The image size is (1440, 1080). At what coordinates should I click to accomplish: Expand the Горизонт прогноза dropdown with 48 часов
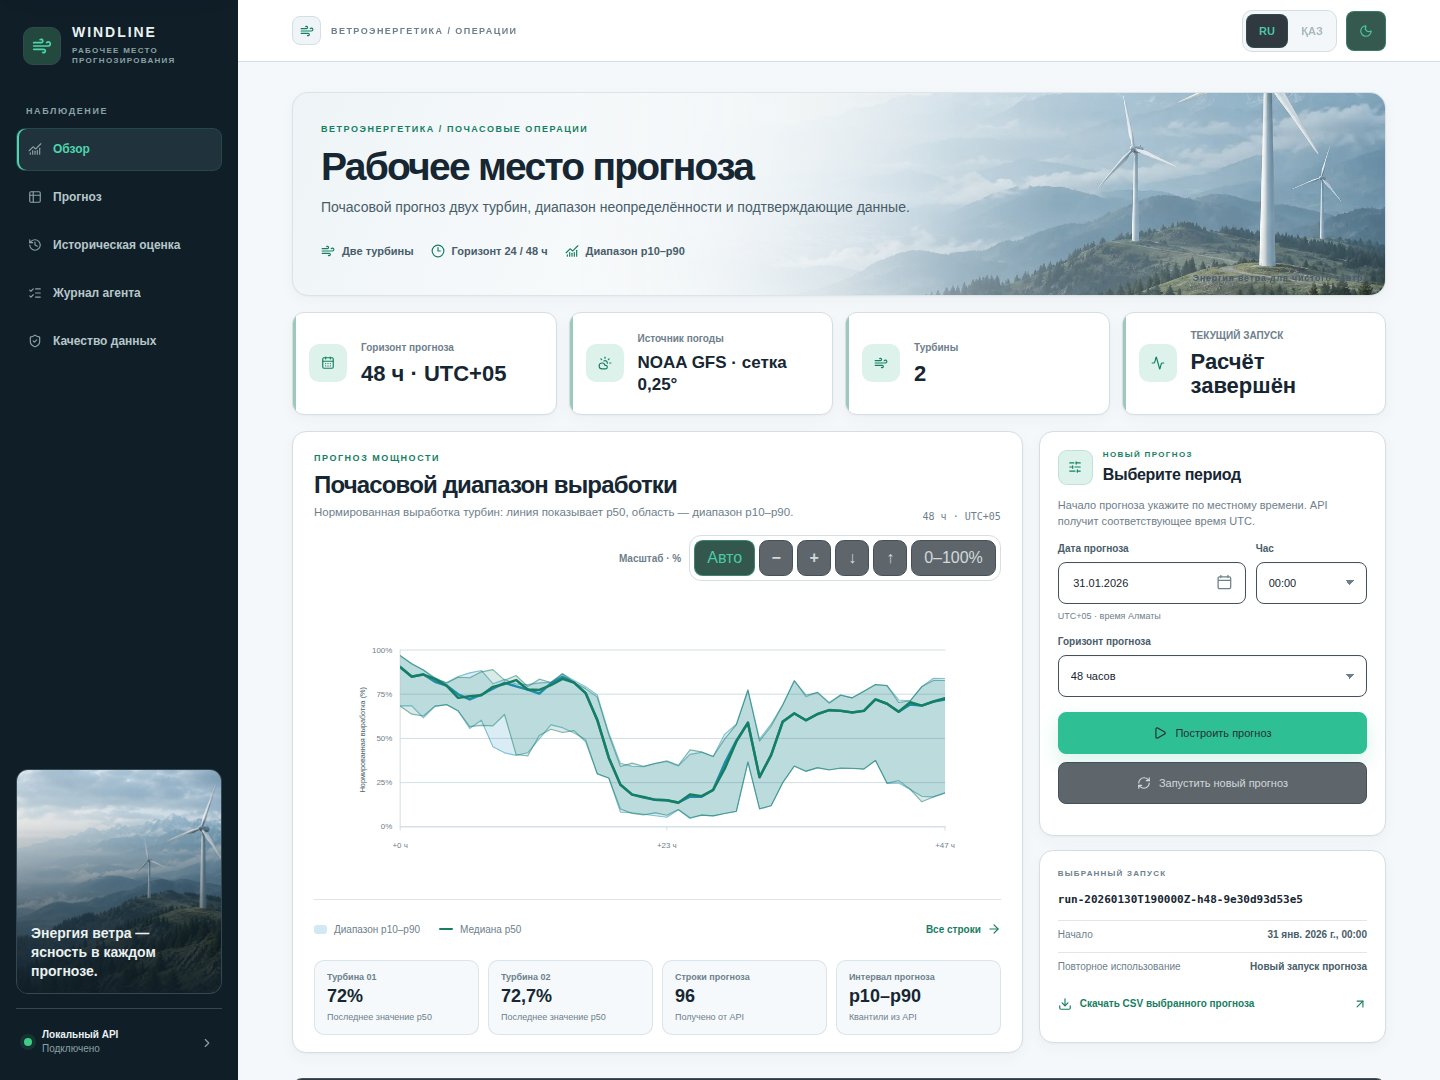[x=1212, y=676]
